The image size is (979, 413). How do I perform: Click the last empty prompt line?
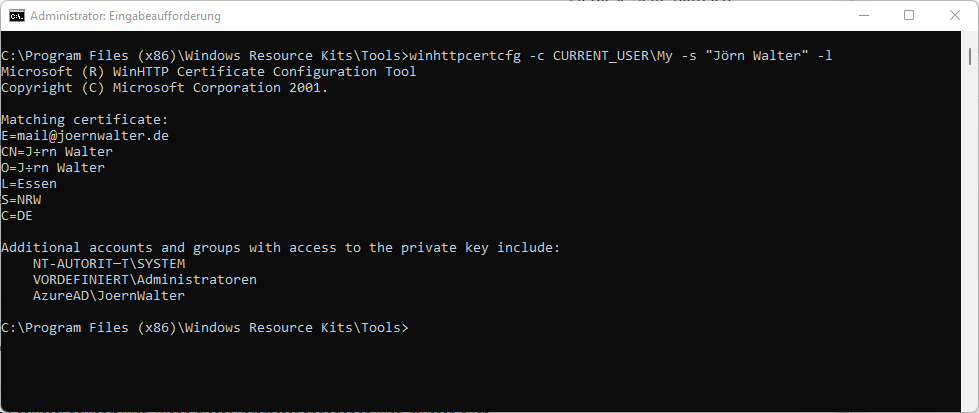point(205,327)
